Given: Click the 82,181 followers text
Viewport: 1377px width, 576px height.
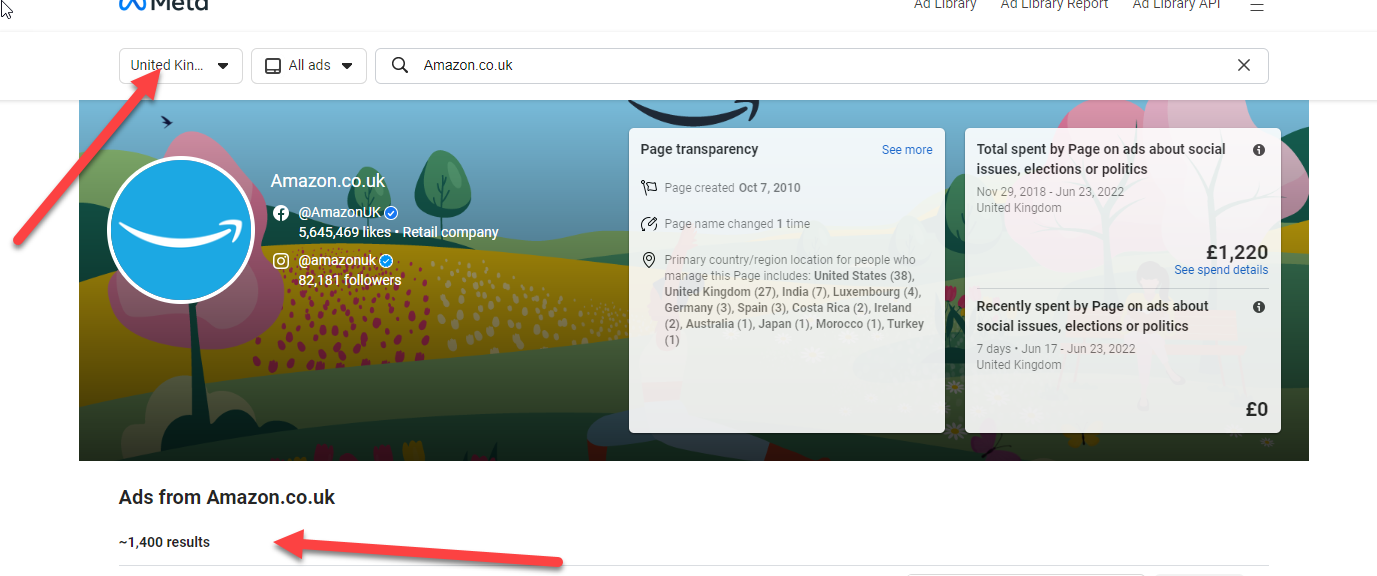Looking at the screenshot, I should tap(350, 280).
